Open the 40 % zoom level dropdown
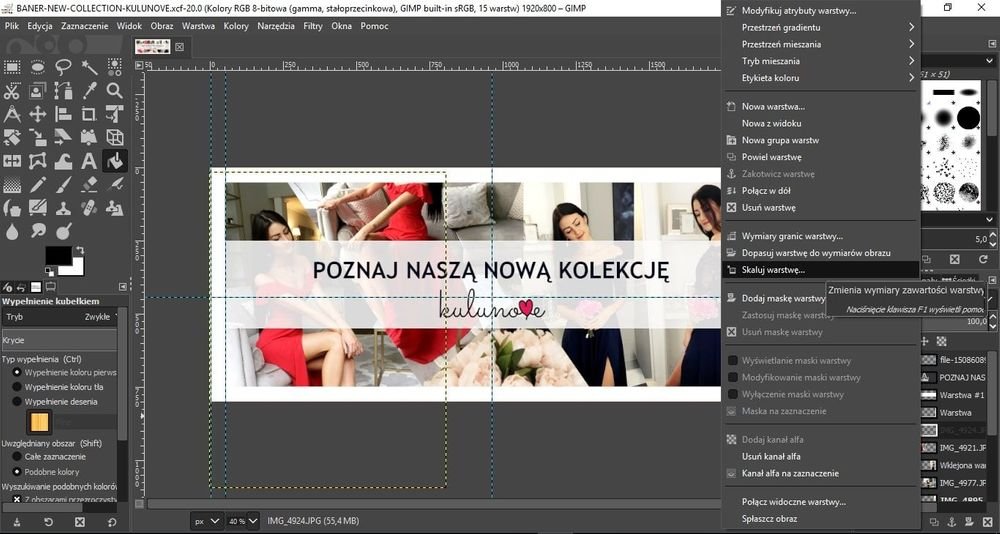The width and height of the screenshot is (1000, 534). tap(244, 521)
